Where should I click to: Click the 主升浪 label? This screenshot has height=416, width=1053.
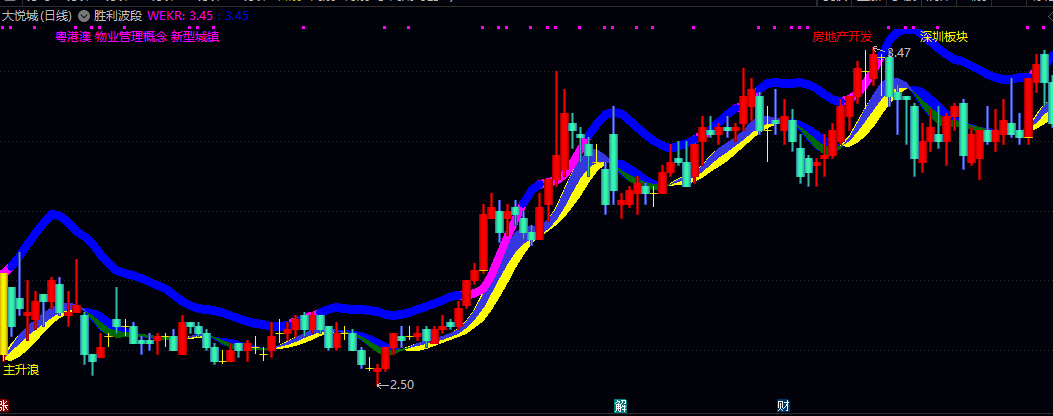tap(21, 370)
